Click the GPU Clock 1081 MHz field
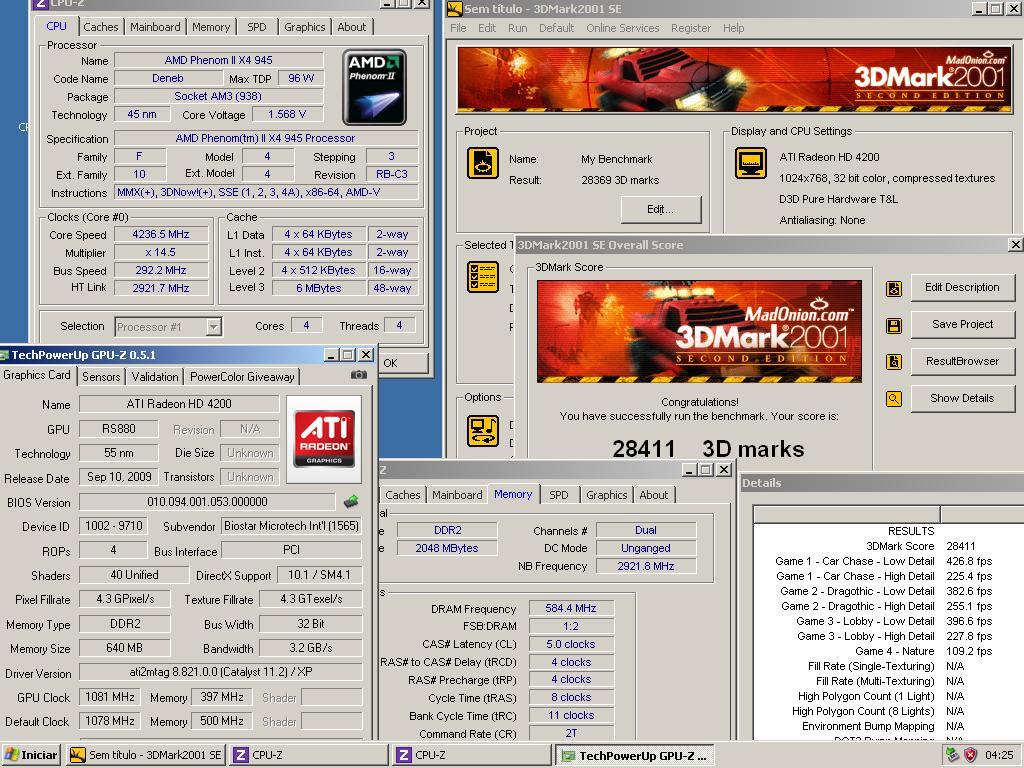Screen dimensions: 1024x768 pyautogui.click(x=110, y=697)
